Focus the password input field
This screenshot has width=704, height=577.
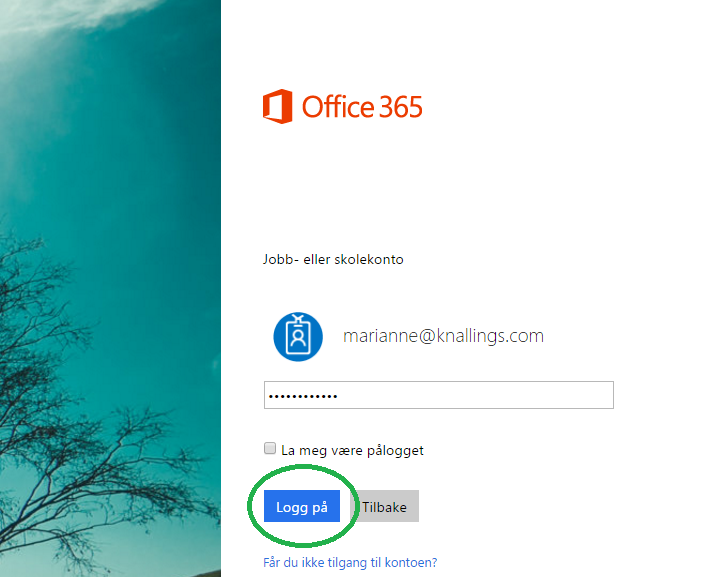[x=439, y=395]
